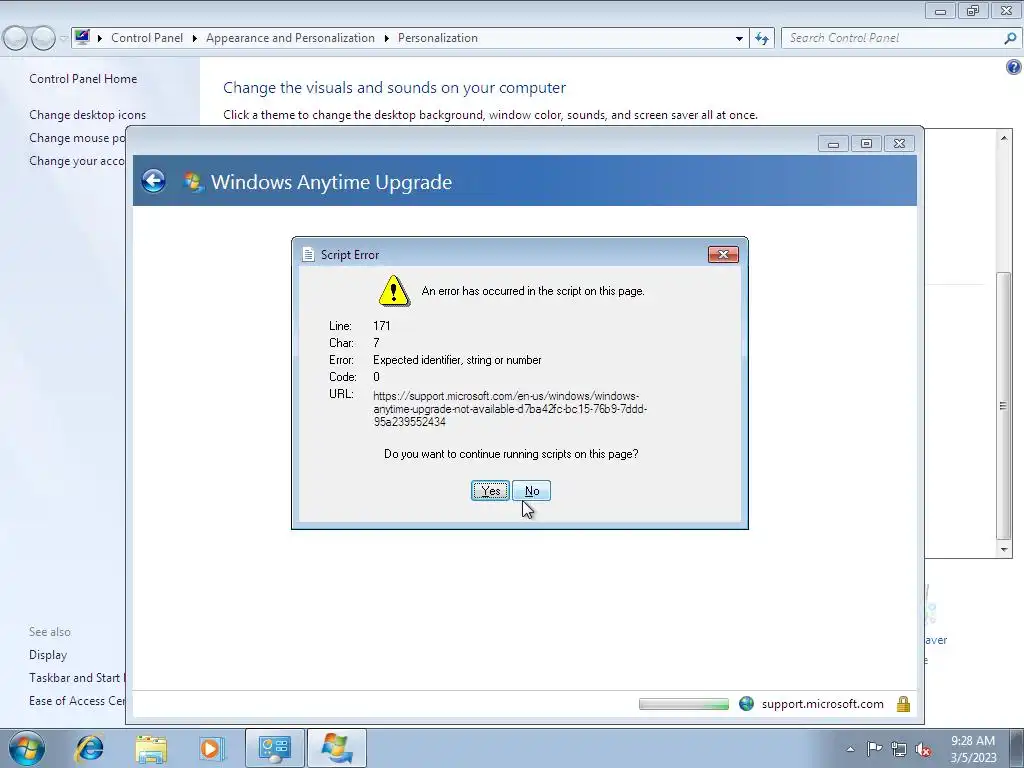Click No in Script Error dialog
Screen dimensions: 1024x768
pos(532,490)
